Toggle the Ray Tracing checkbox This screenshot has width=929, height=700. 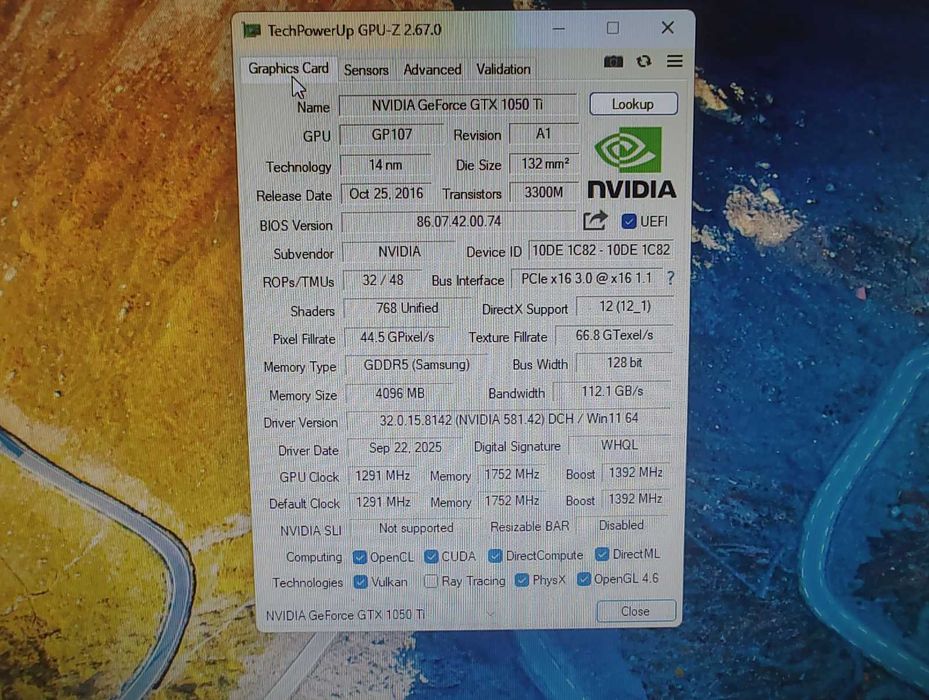click(x=431, y=581)
